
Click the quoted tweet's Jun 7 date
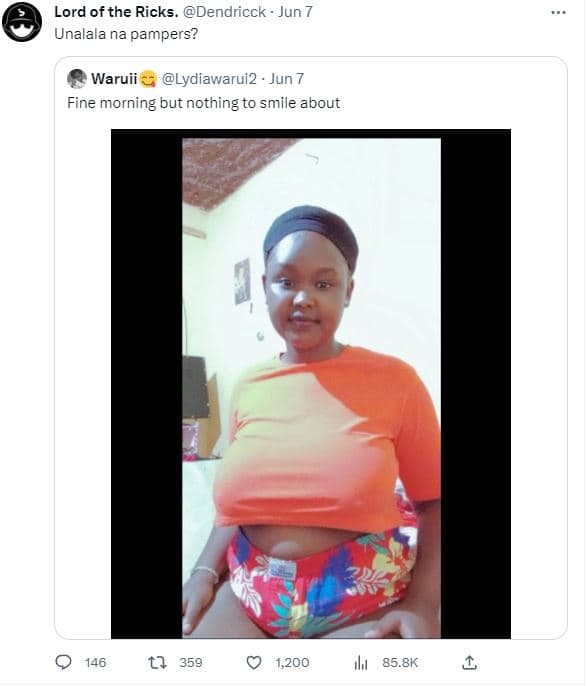click(x=287, y=79)
